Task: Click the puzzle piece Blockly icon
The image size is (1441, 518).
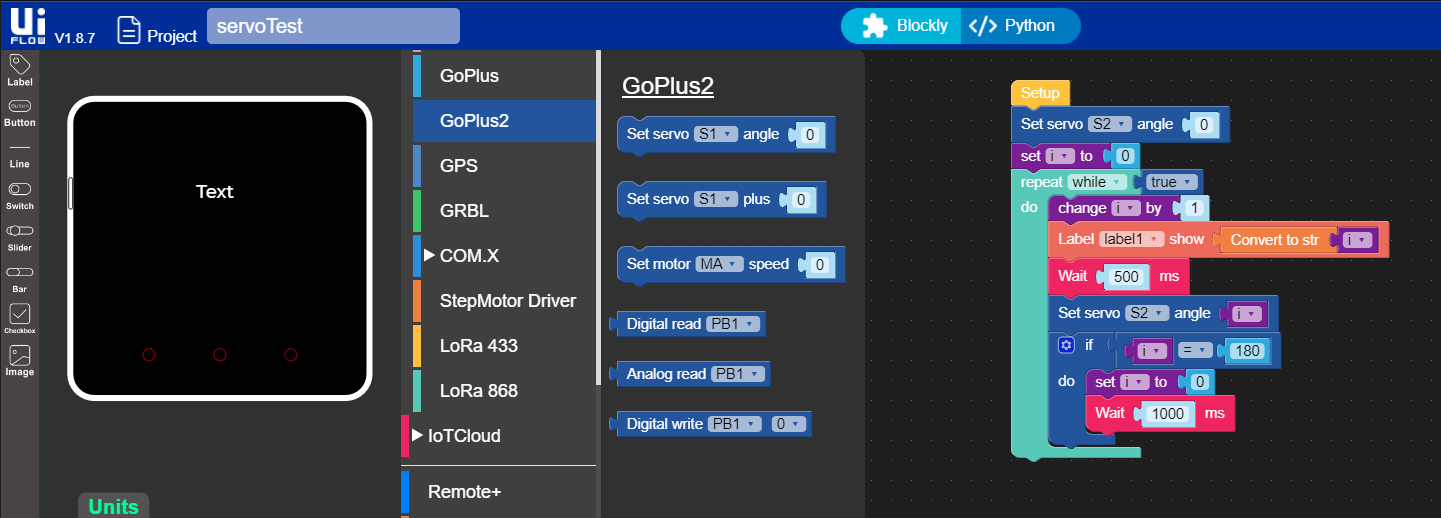Action: click(874, 26)
